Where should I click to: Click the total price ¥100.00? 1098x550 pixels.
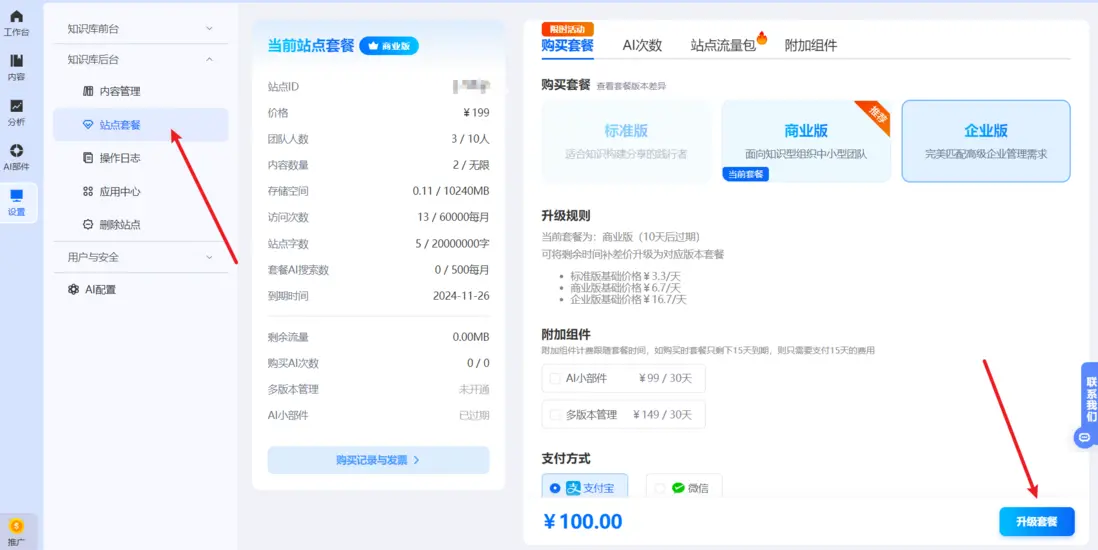click(x=583, y=522)
